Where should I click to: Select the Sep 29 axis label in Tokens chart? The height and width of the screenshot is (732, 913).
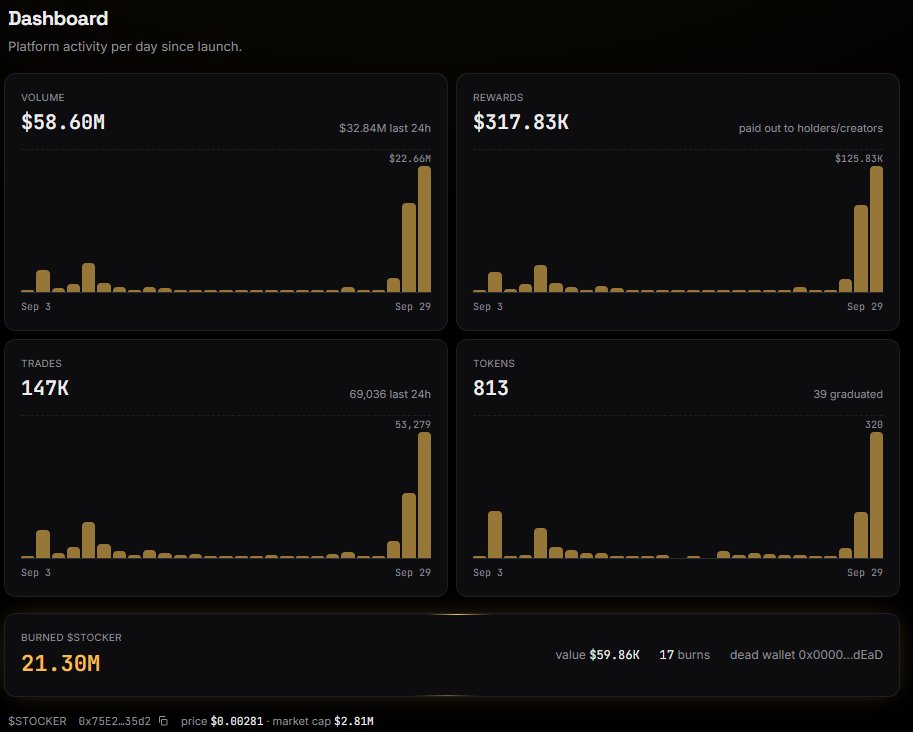(865, 572)
